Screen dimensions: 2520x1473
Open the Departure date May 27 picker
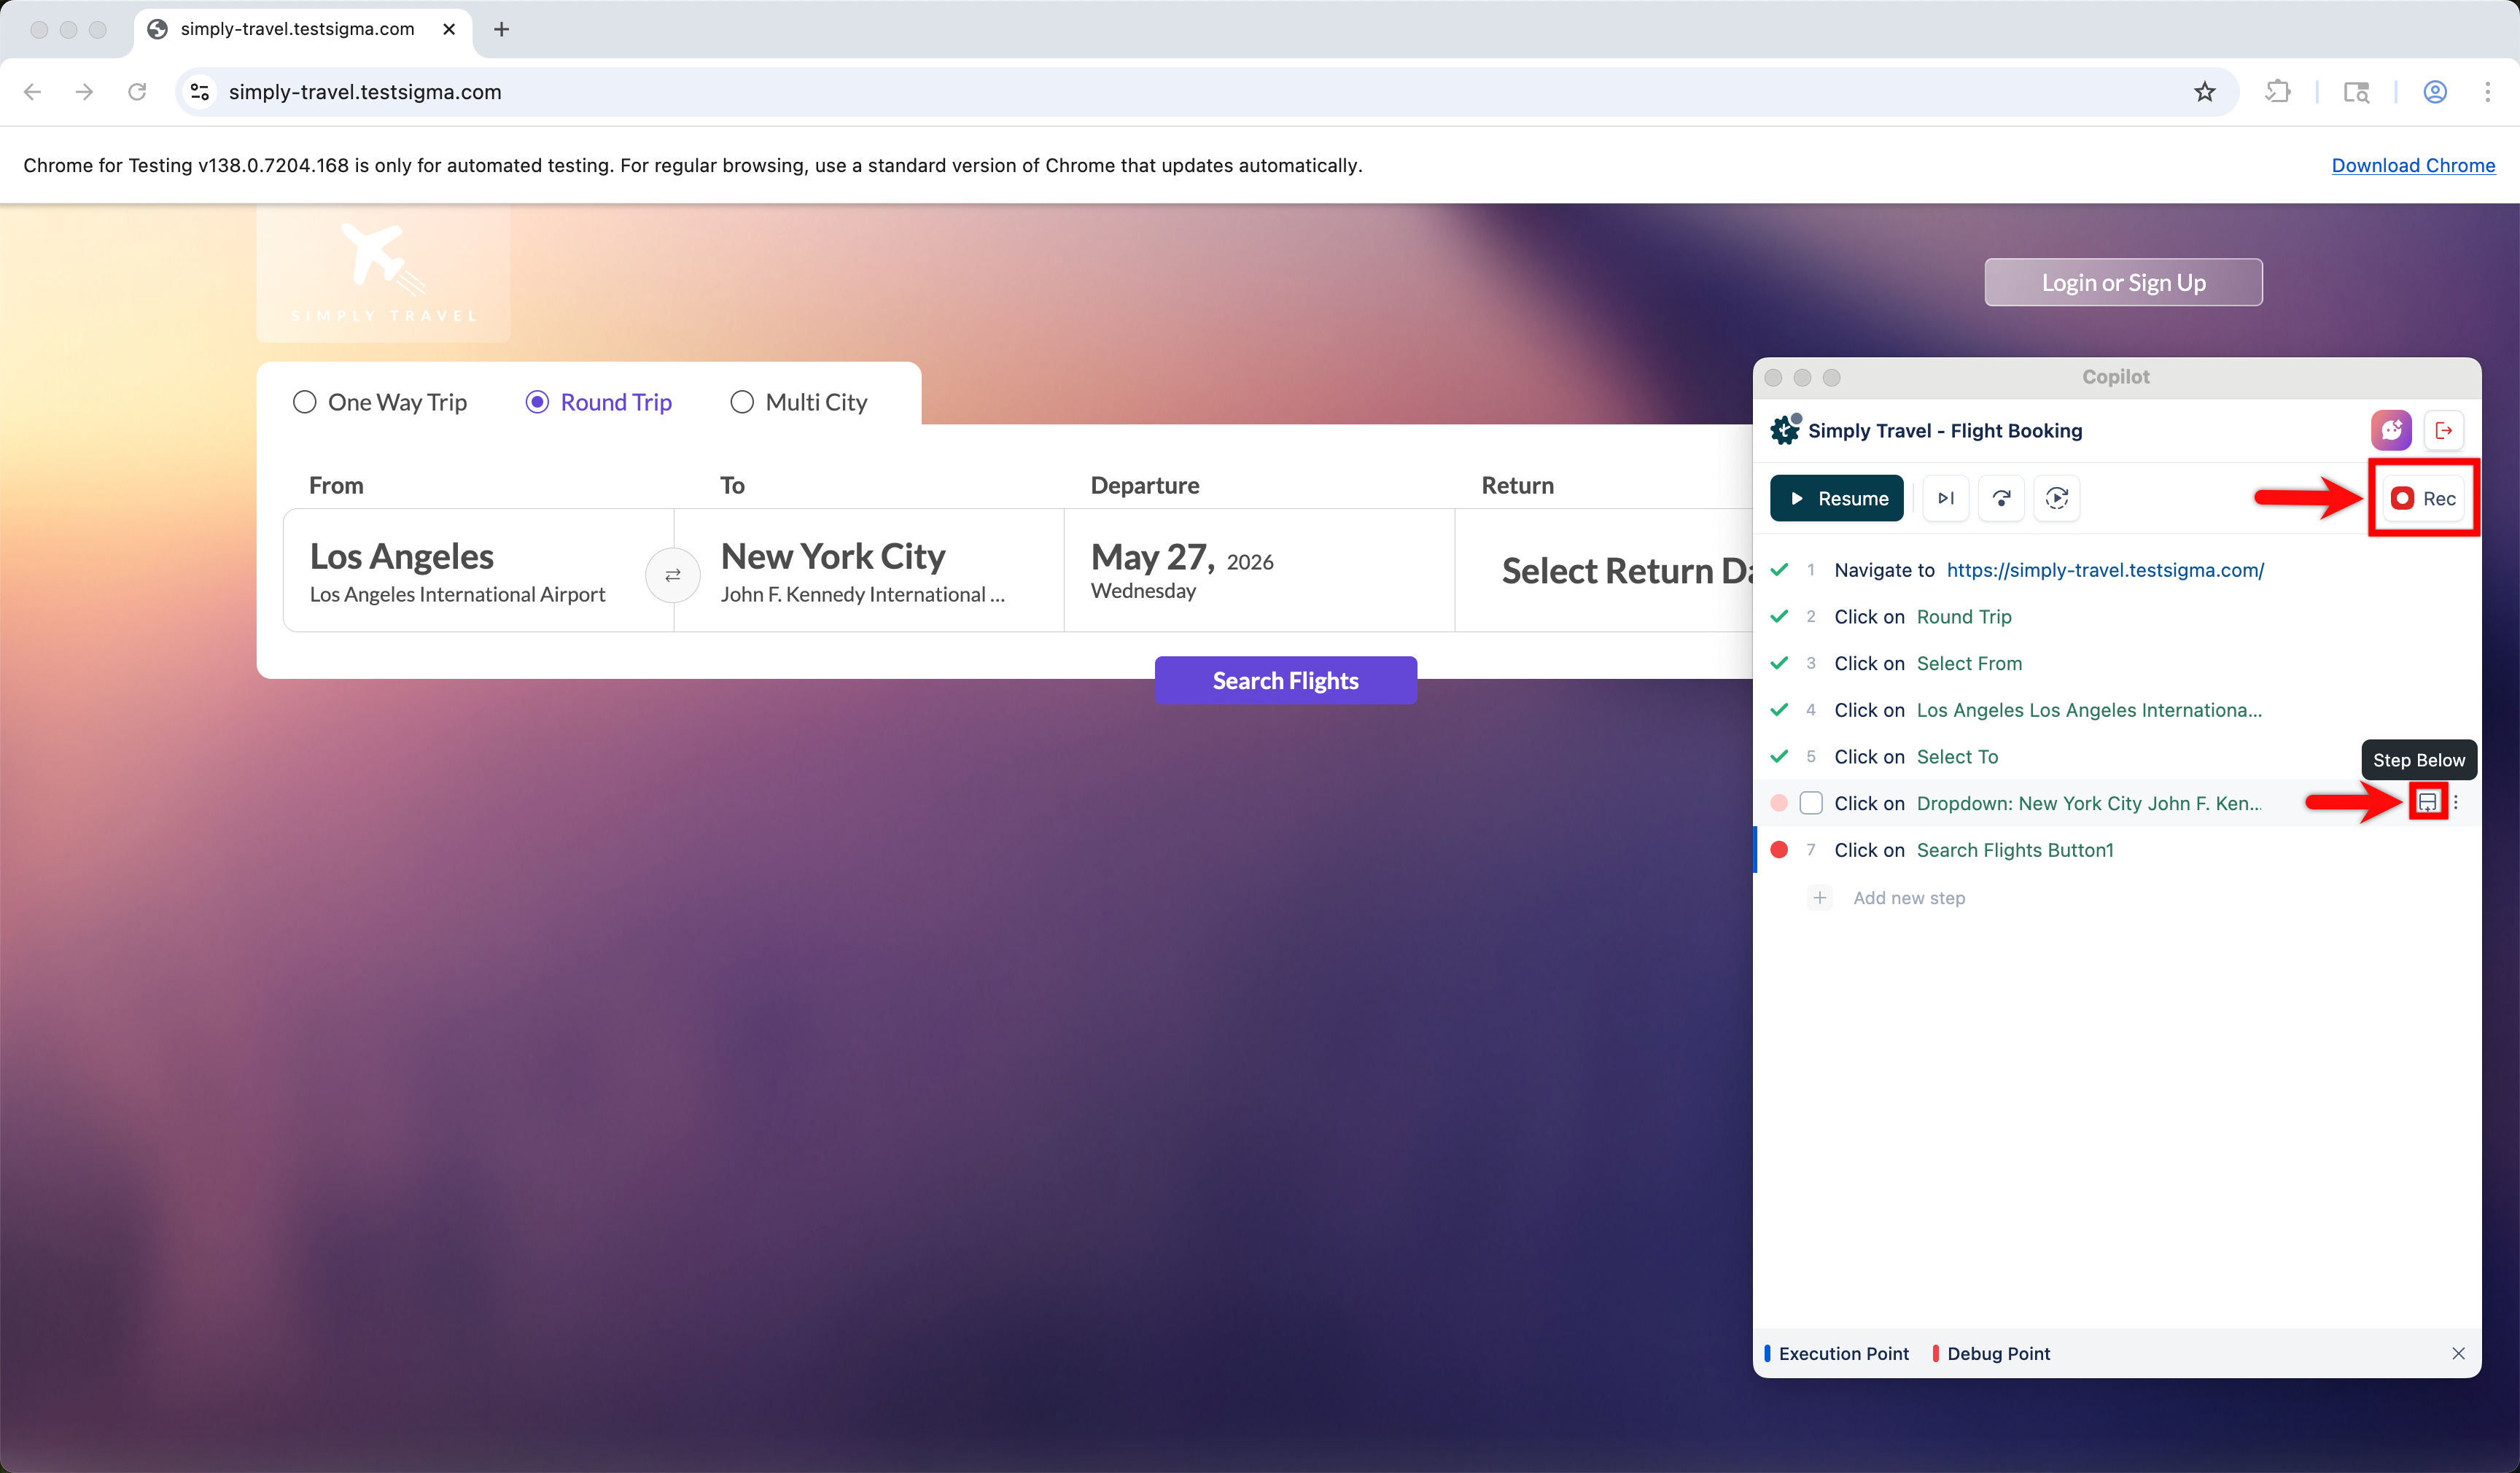tap(1259, 570)
